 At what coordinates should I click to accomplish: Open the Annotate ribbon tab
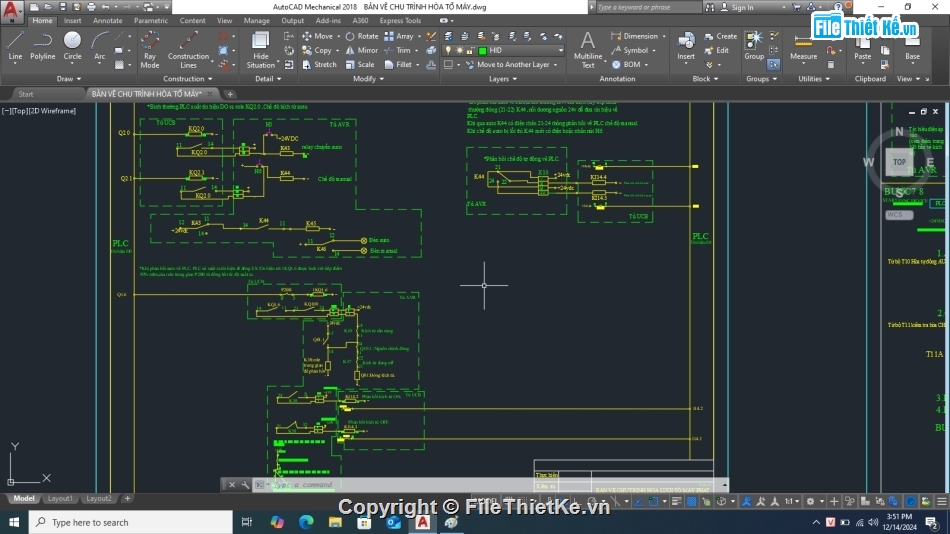(x=107, y=21)
